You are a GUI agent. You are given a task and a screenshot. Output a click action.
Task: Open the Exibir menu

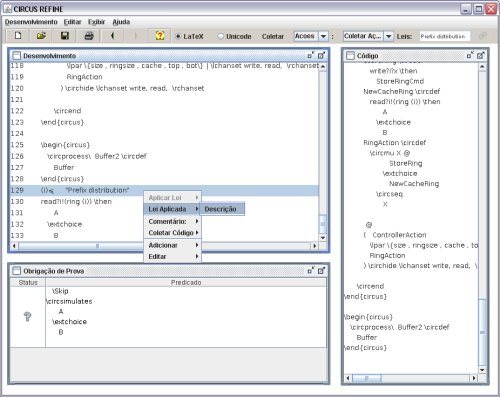coord(96,22)
